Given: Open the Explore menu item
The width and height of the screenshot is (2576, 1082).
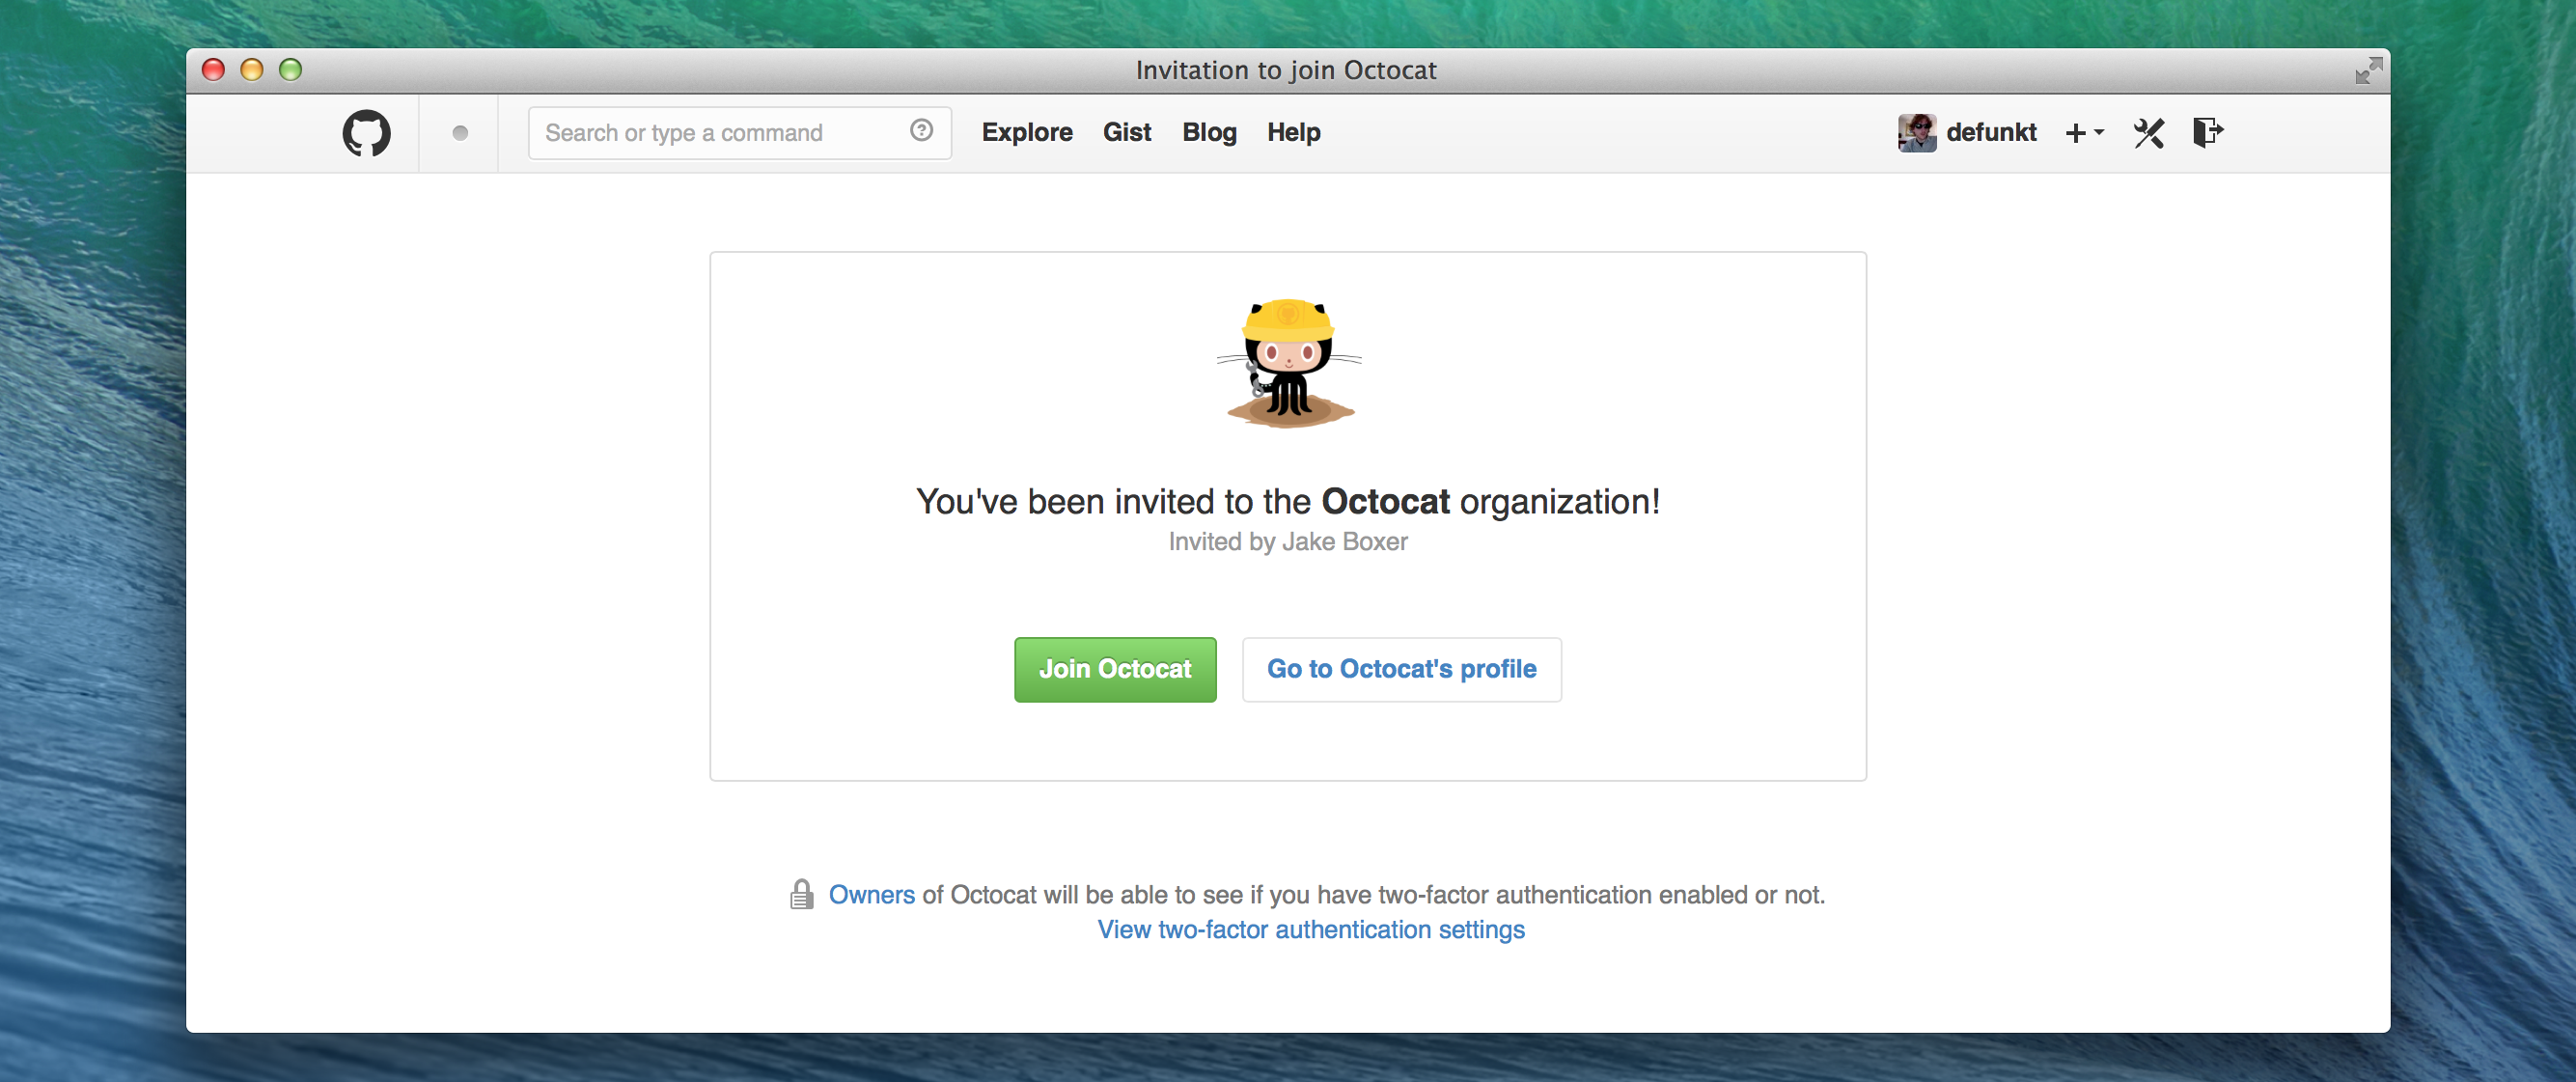Looking at the screenshot, I should (x=1026, y=133).
